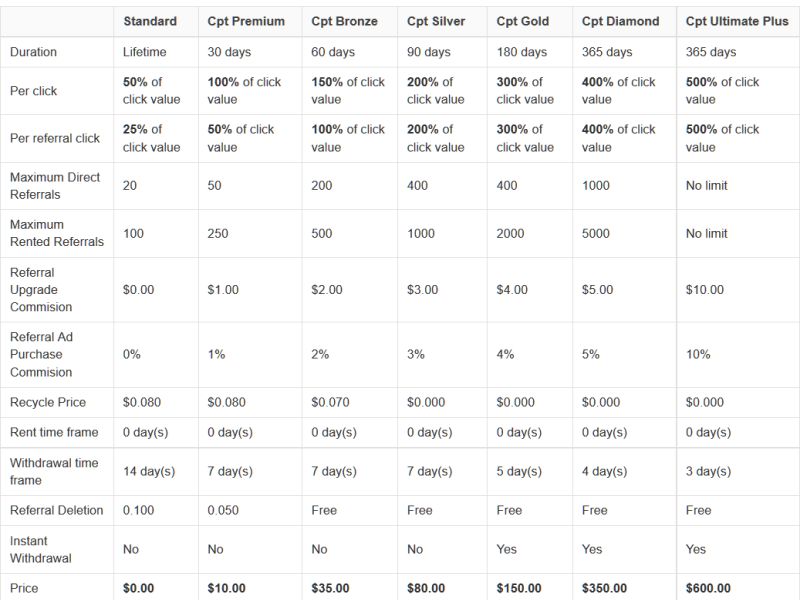Click the Cpt Gold header

[522, 21]
